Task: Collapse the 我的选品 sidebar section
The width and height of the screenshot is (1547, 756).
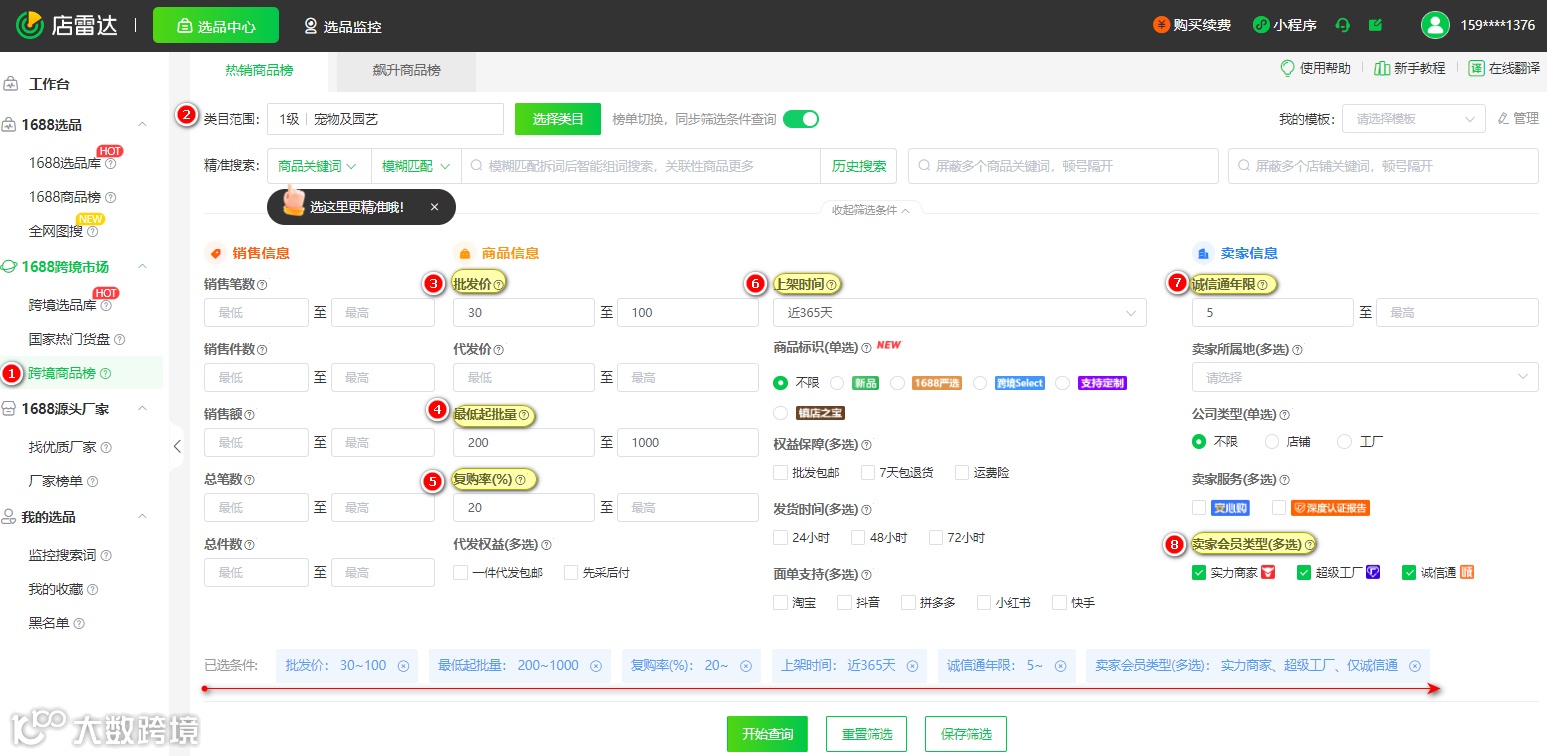Action: coord(142,516)
